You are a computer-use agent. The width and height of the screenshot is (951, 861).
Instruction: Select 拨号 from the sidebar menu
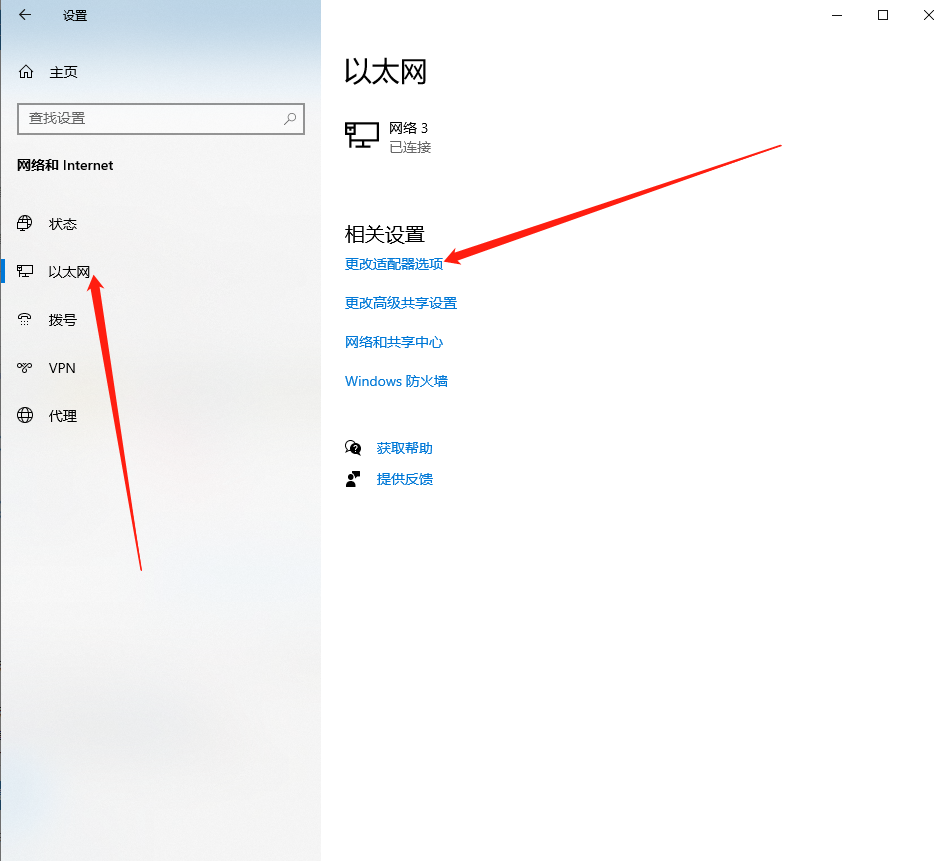63,319
